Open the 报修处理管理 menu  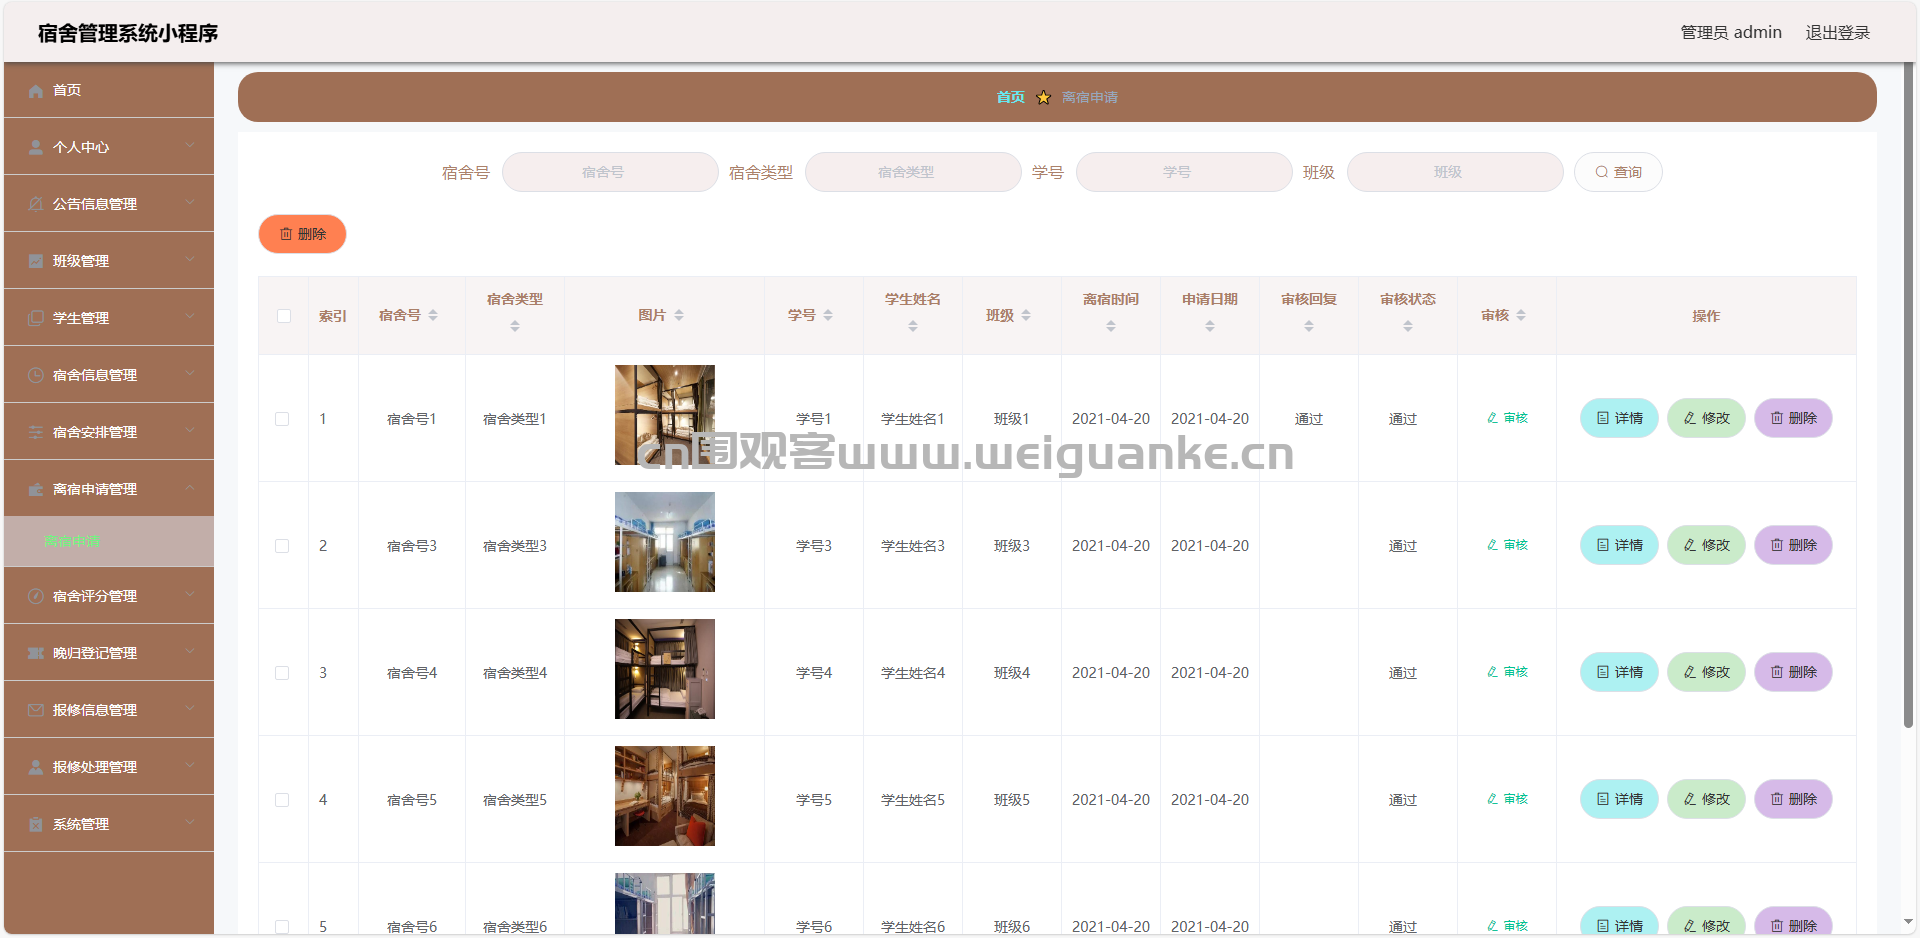(x=109, y=767)
